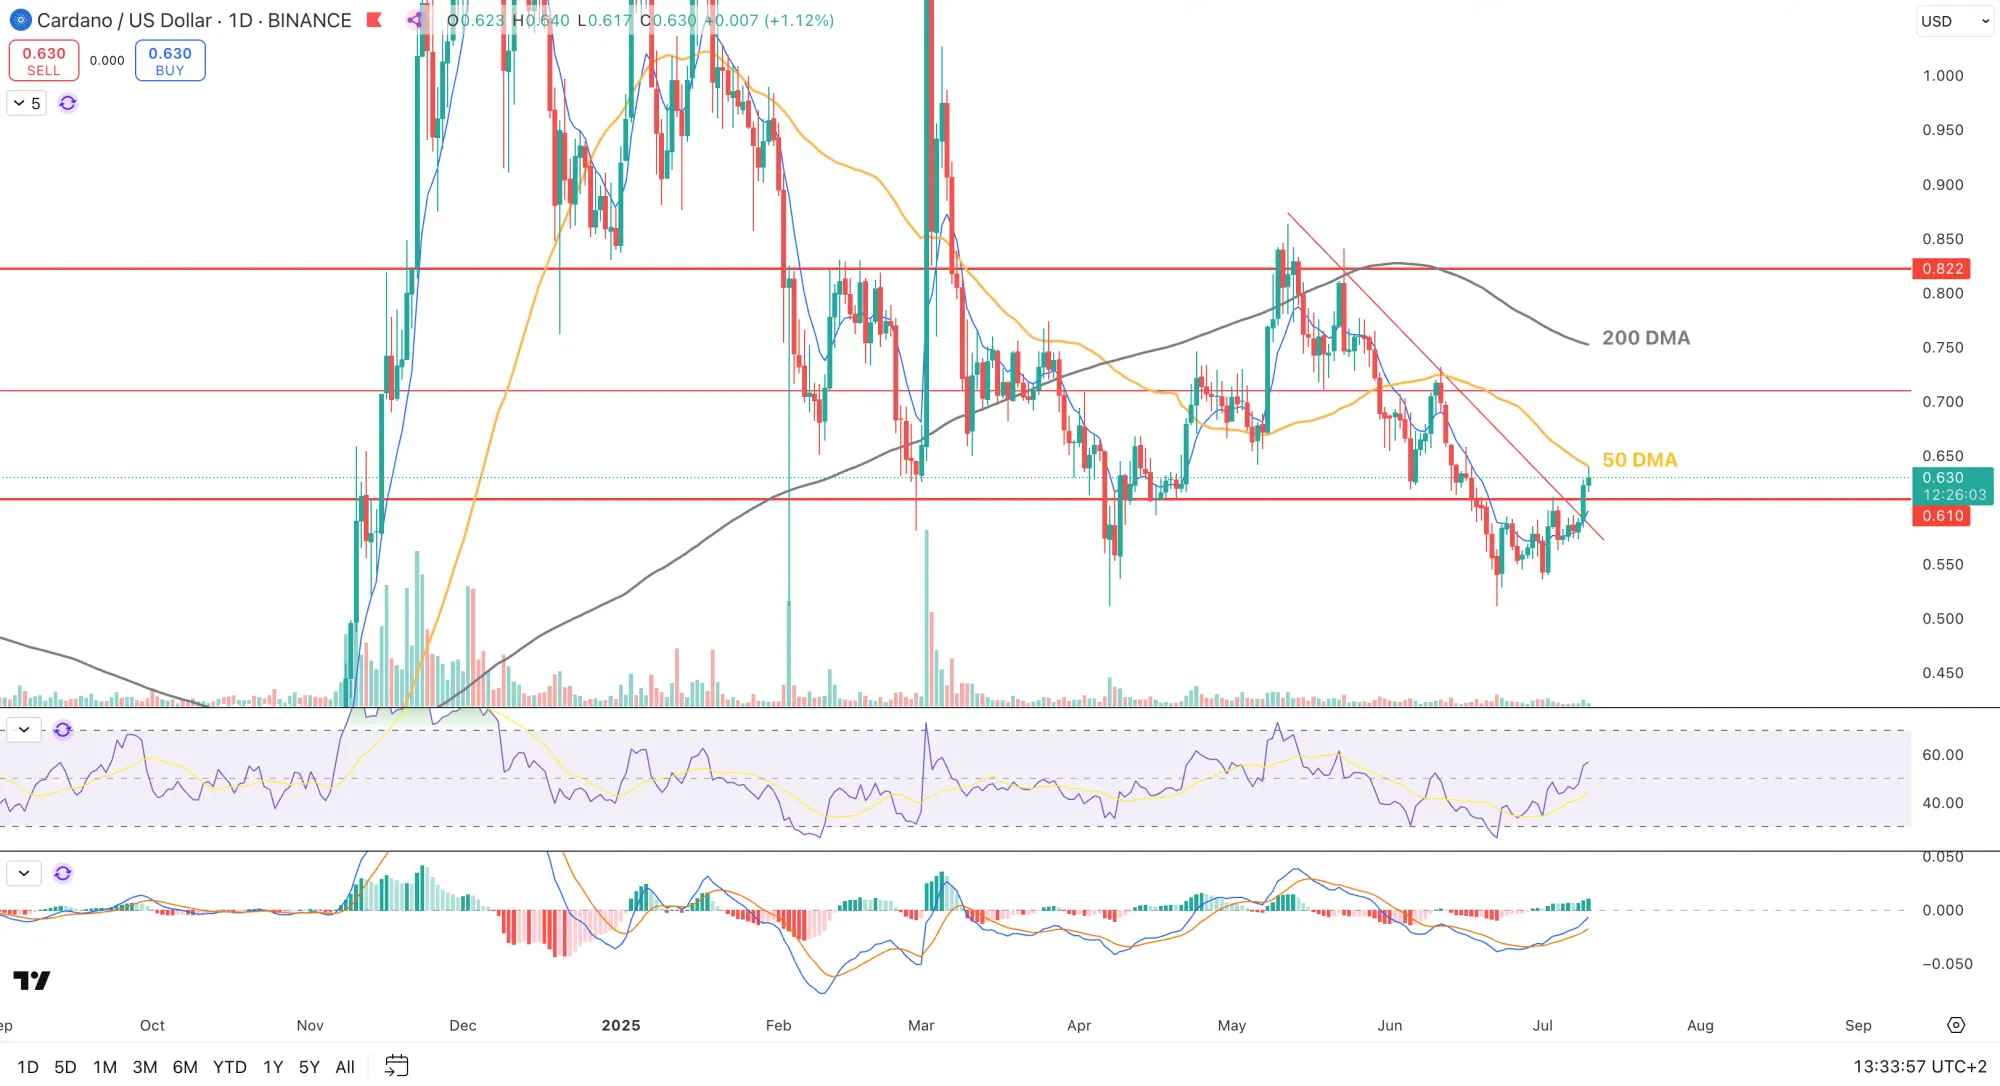2000x1086 pixels.
Task: Open the Cardano / US Dollar symbol title
Action: (194, 20)
